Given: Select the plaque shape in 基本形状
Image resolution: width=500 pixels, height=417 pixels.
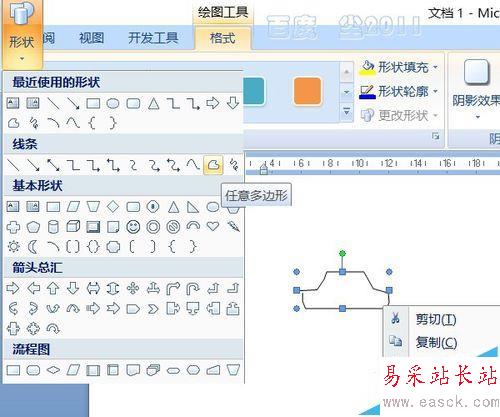Looking at the screenshot, I should point(113,247).
